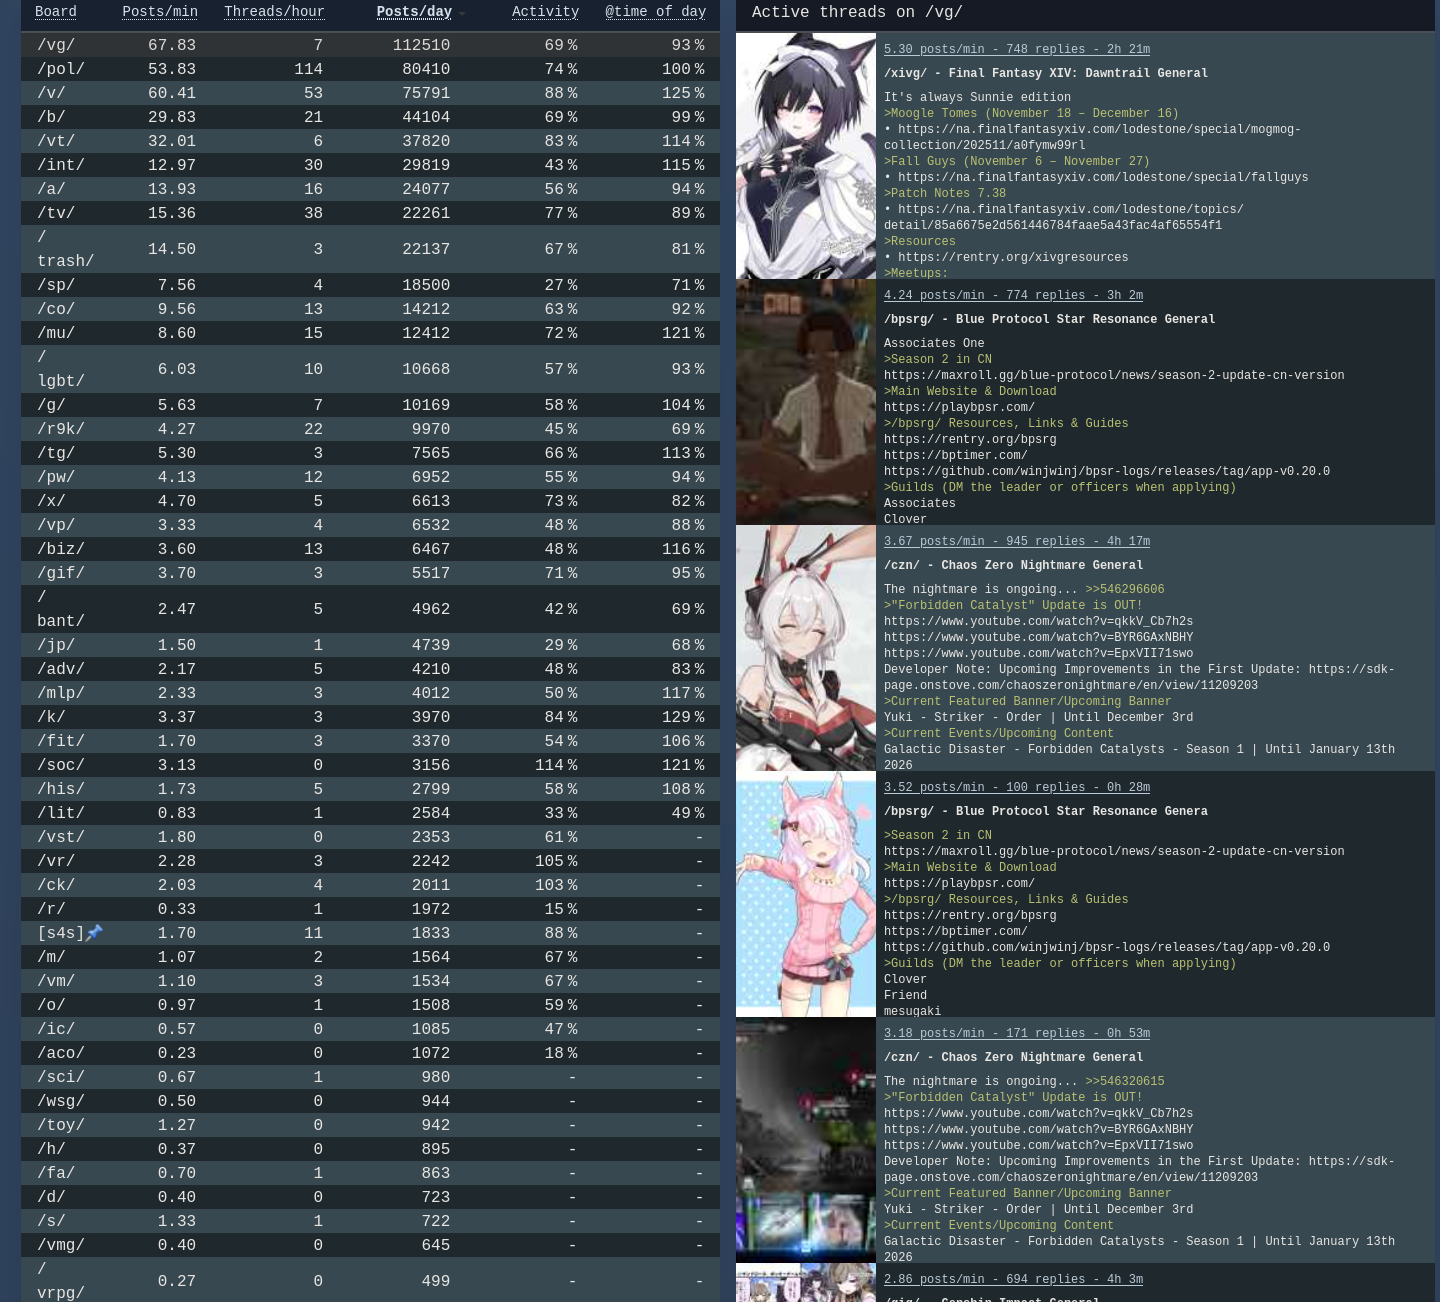This screenshot has height=1302, width=1440.
Task: Select the /sp/ board row
Action: [x=370, y=285]
